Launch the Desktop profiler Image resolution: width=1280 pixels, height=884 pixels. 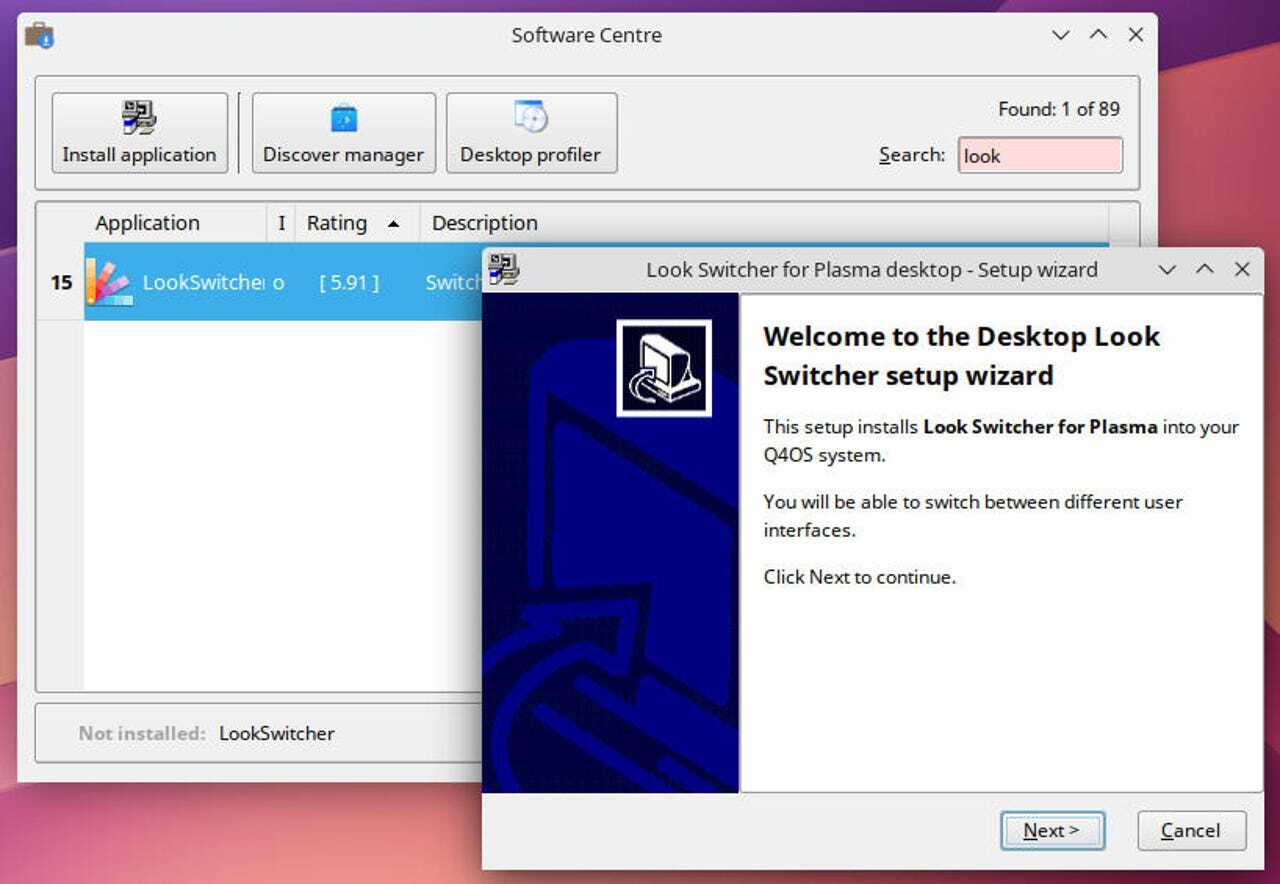click(531, 133)
